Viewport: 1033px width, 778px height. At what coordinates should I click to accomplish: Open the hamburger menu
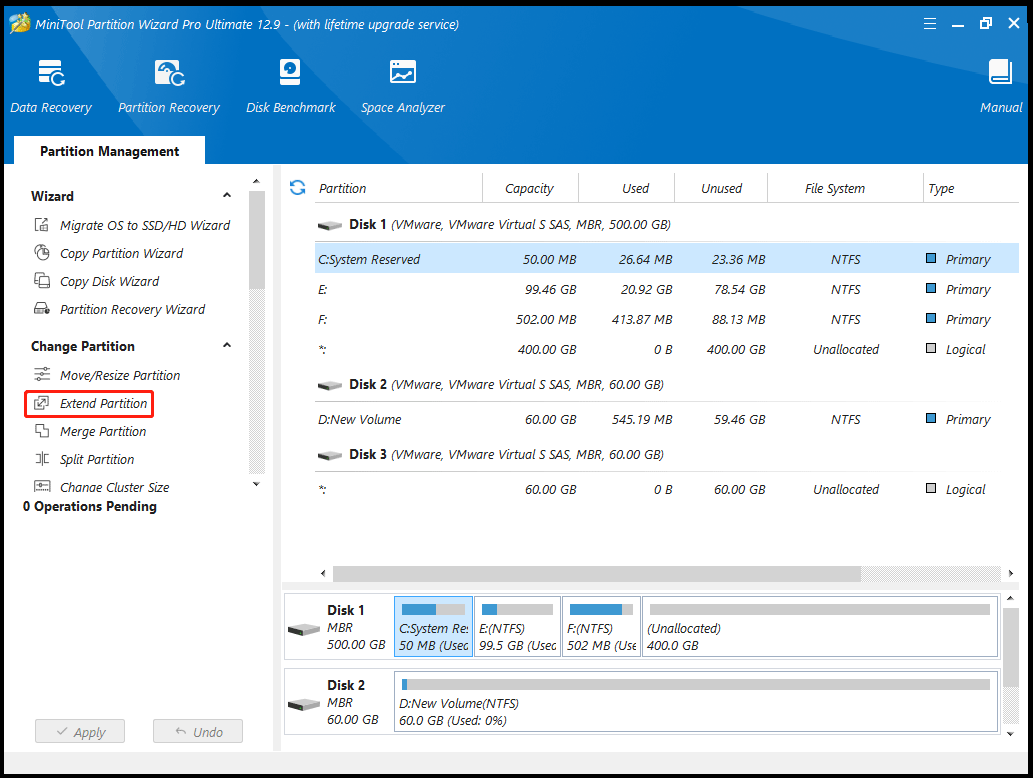point(930,22)
